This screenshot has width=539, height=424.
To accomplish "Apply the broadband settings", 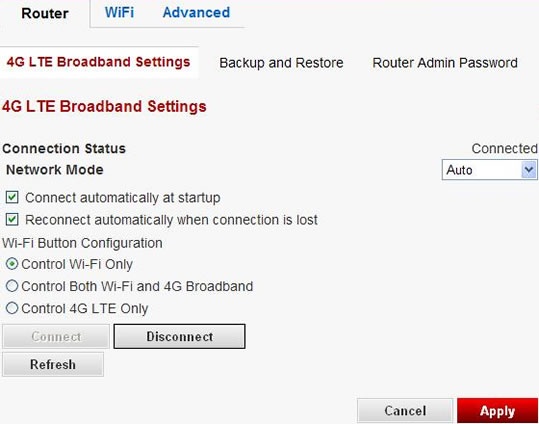I will [497, 411].
